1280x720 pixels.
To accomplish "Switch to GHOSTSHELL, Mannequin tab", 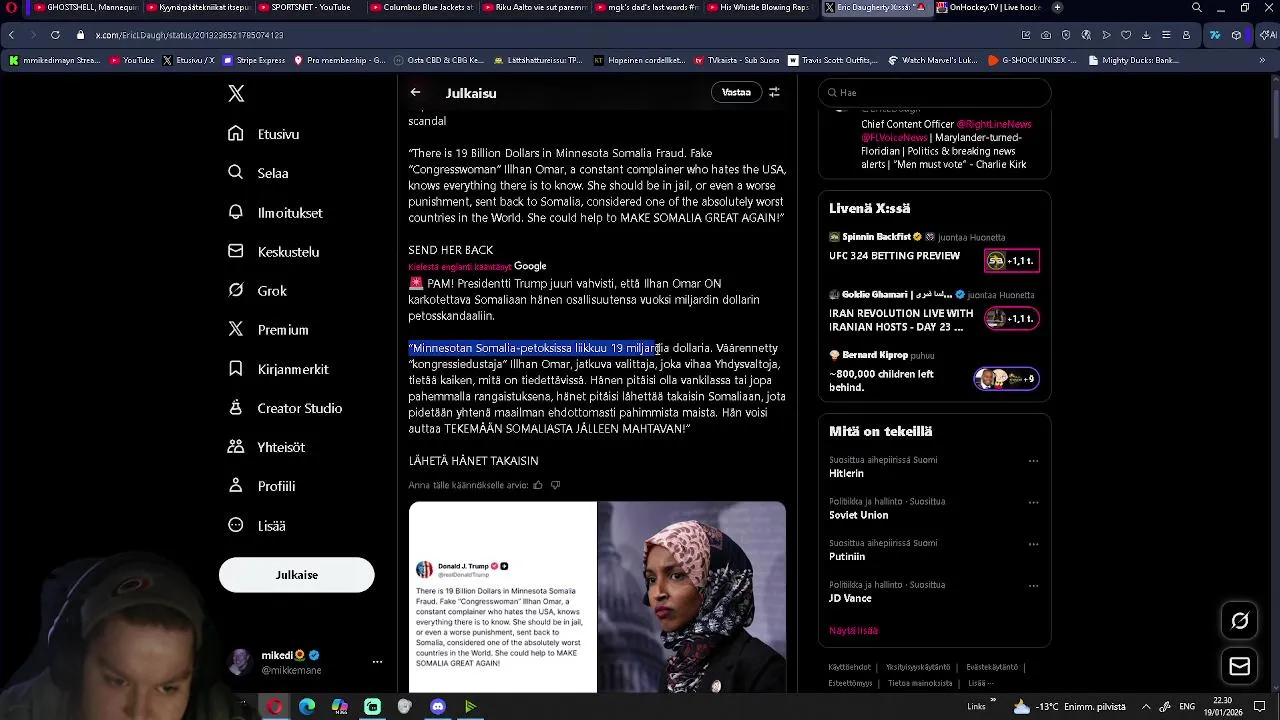I will [x=86, y=8].
